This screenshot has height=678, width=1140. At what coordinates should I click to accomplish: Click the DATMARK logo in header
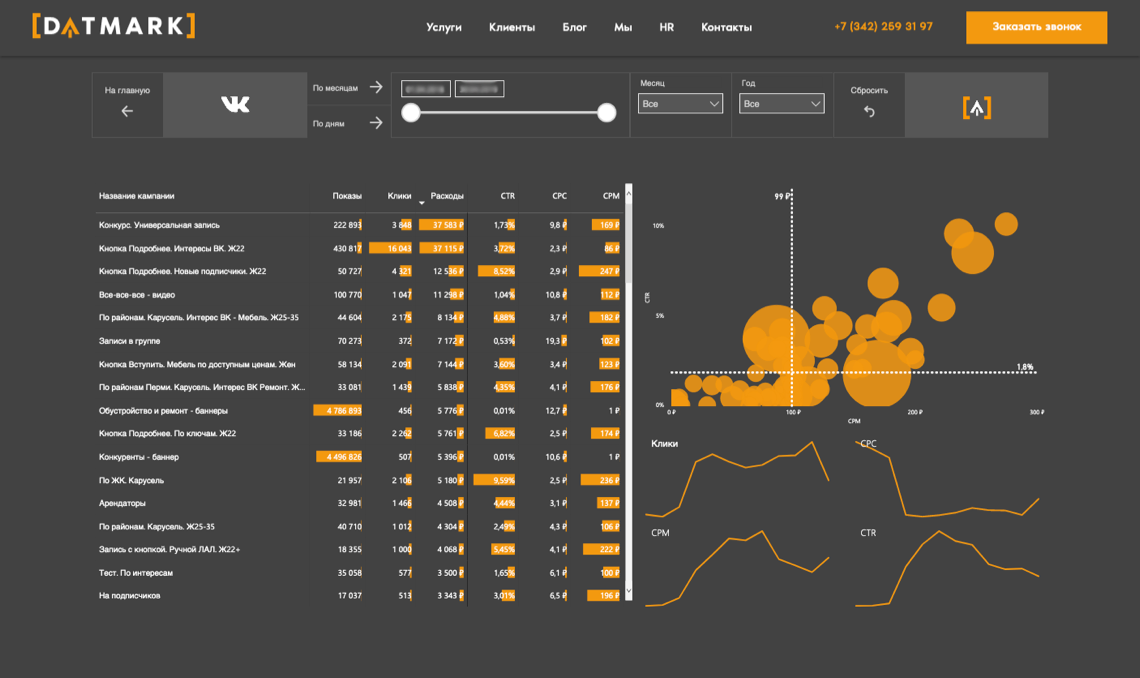(x=113, y=26)
